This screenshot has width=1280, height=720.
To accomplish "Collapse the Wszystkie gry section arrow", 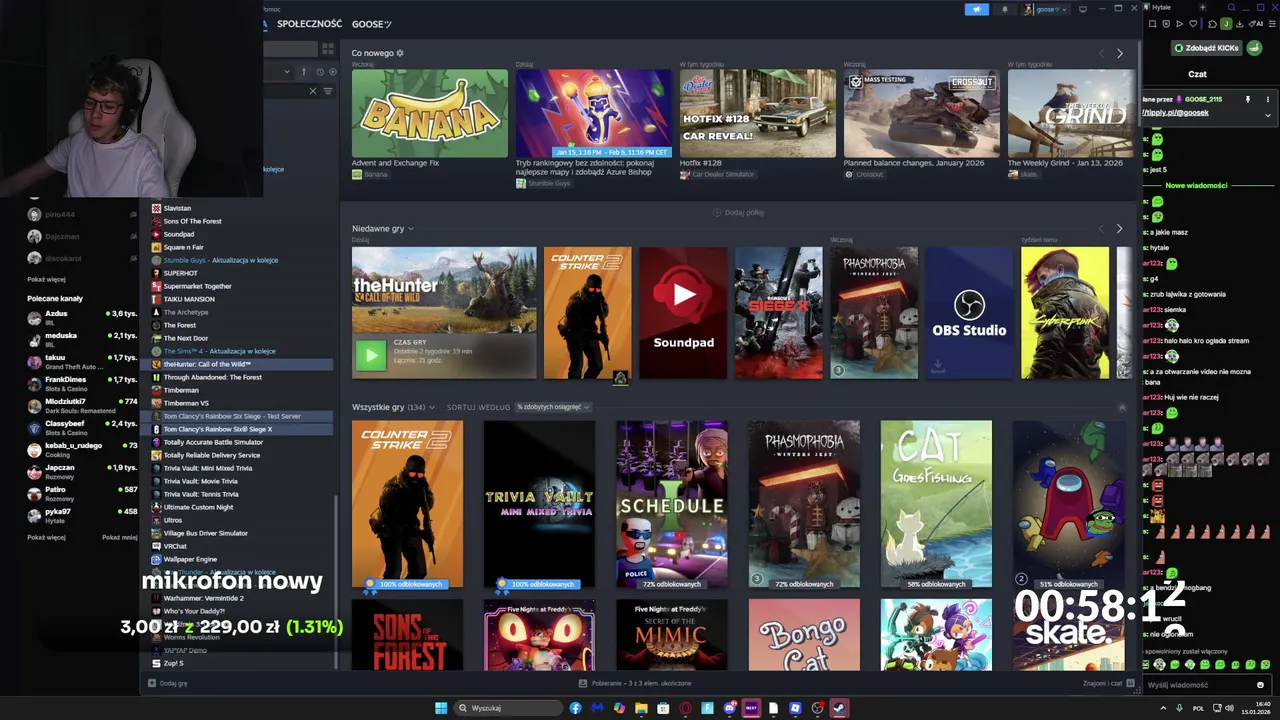I will pos(1122,407).
